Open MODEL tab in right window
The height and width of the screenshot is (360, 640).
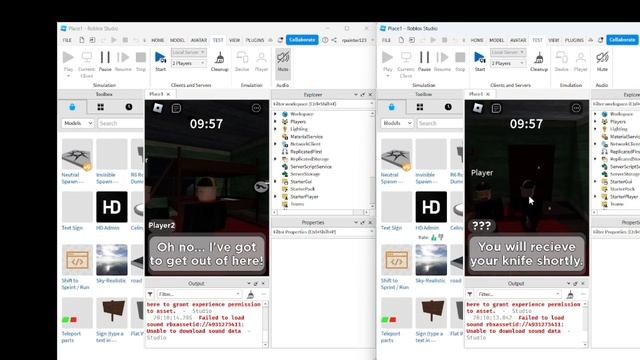[496, 40]
